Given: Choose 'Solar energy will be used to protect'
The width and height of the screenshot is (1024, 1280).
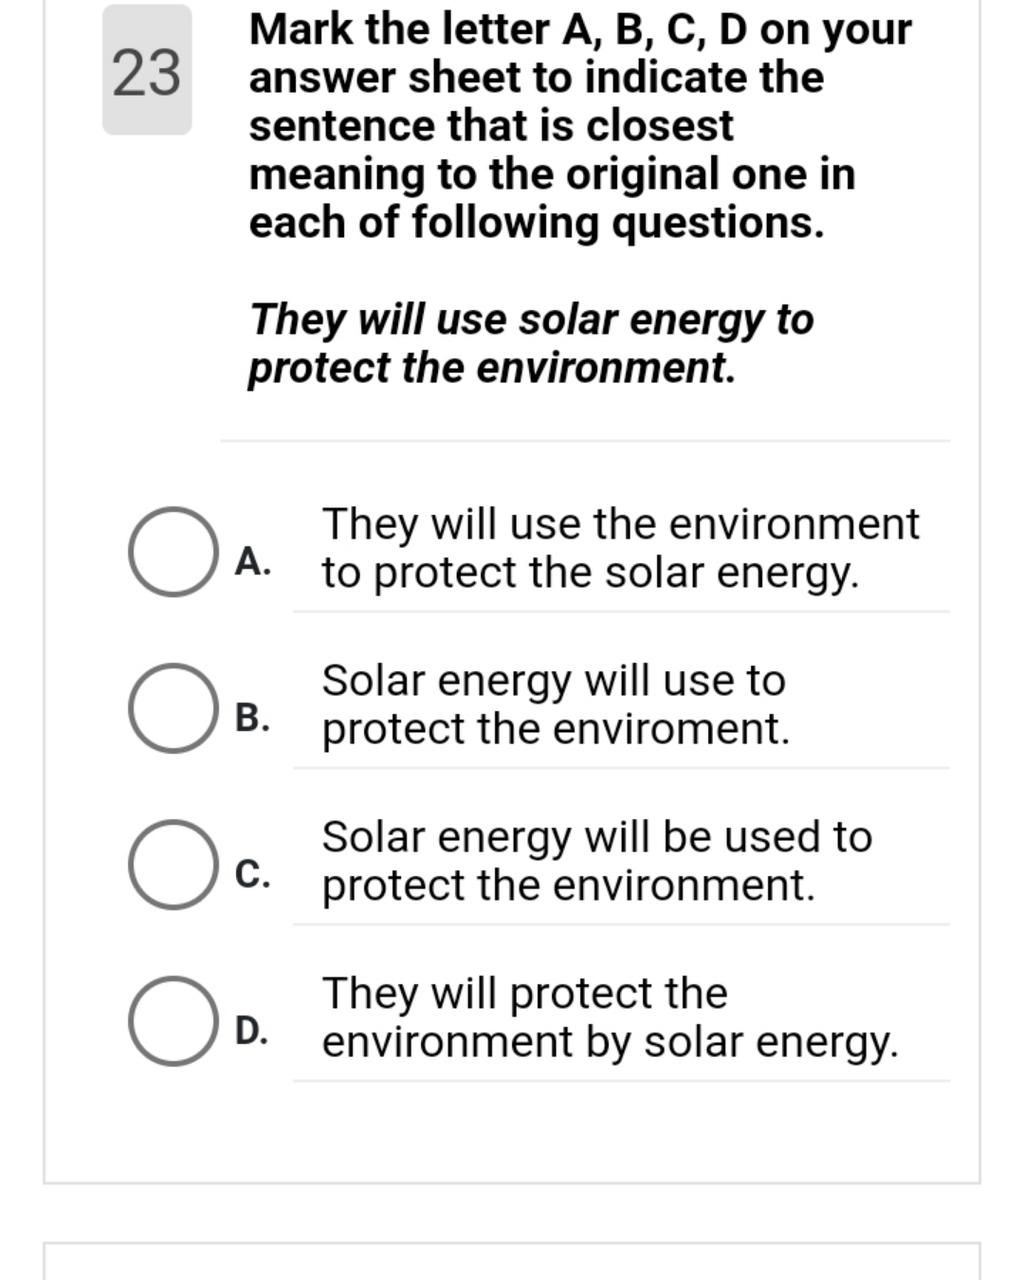Looking at the screenshot, I should coord(597,861).
